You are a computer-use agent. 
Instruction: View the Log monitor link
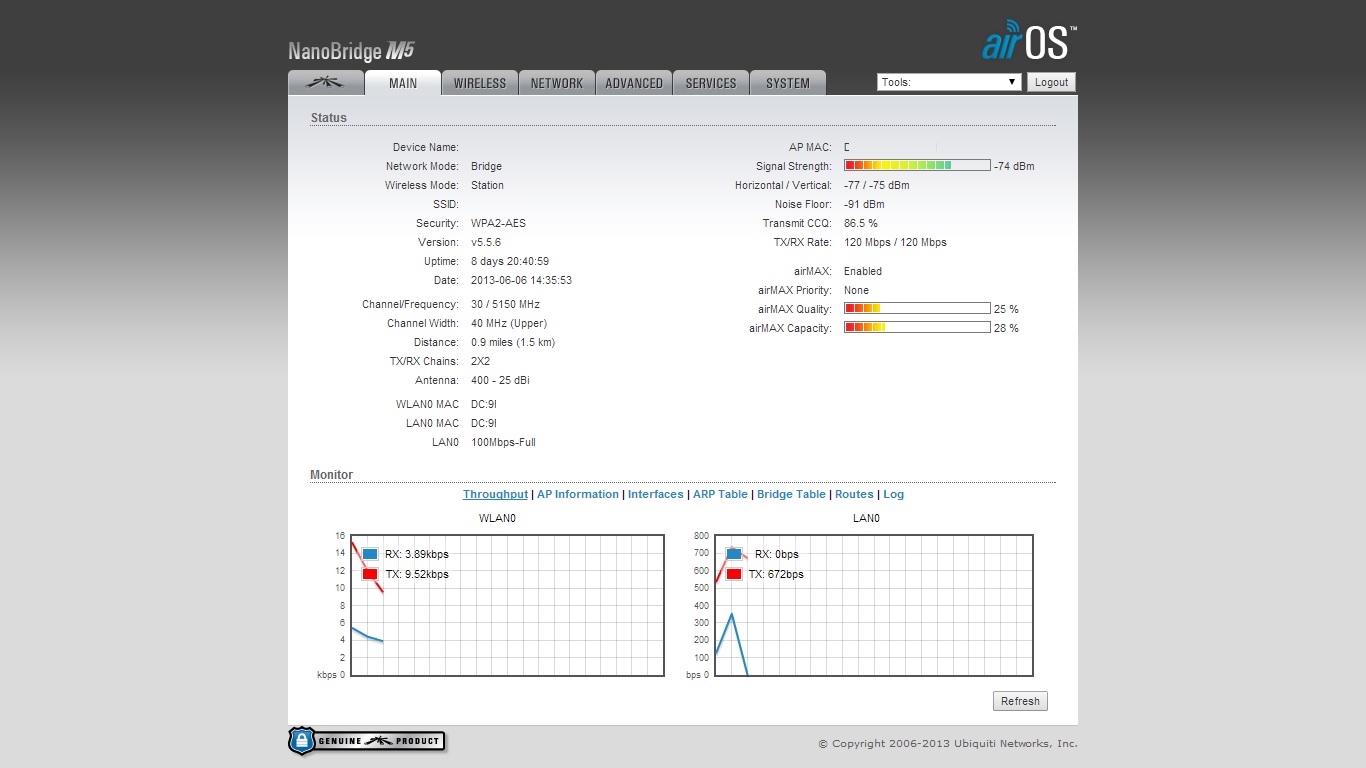[893, 494]
